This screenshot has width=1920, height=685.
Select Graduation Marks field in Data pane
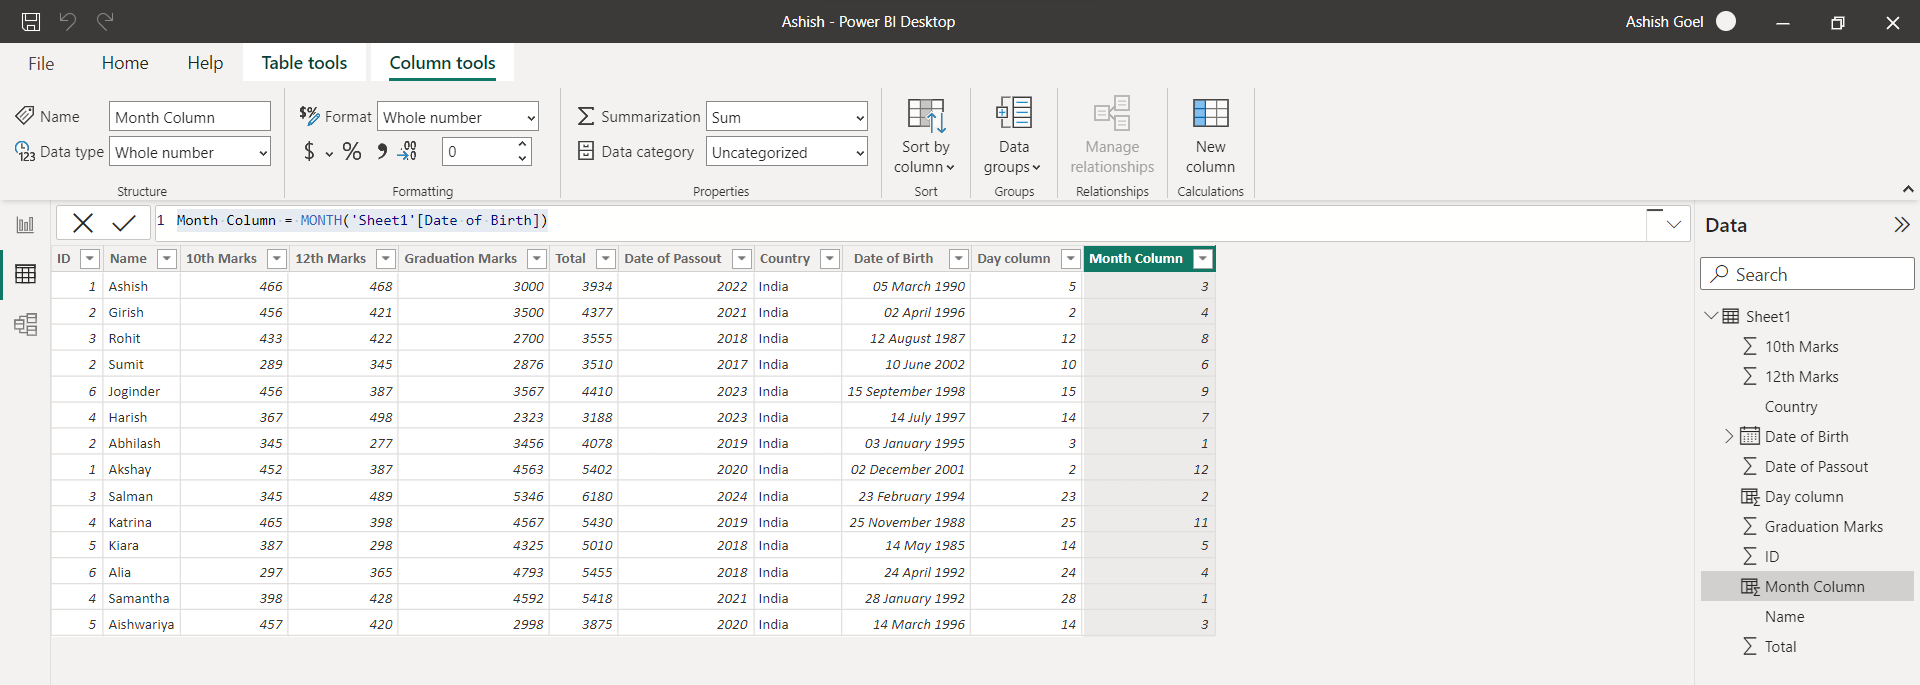pyautogui.click(x=1823, y=527)
